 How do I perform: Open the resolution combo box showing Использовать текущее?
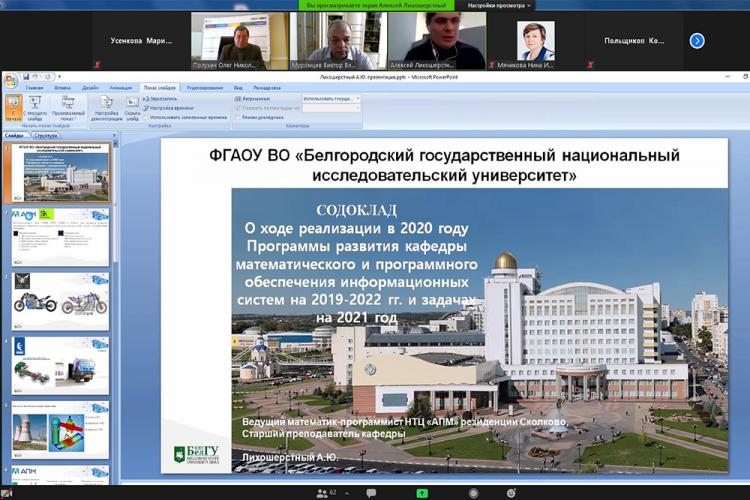[x=331, y=99]
